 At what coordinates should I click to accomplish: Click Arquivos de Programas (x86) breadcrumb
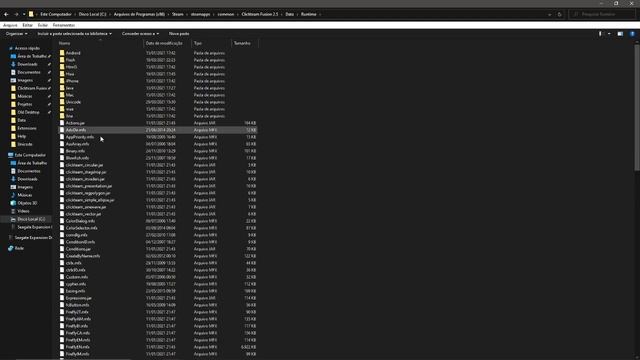coord(139,14)
